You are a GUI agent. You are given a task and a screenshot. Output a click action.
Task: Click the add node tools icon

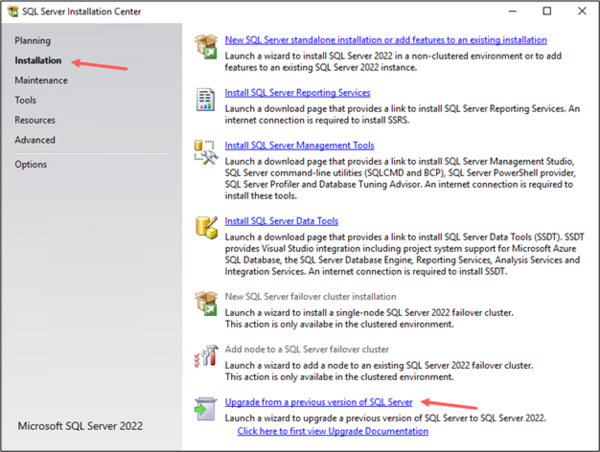point(206,356)
